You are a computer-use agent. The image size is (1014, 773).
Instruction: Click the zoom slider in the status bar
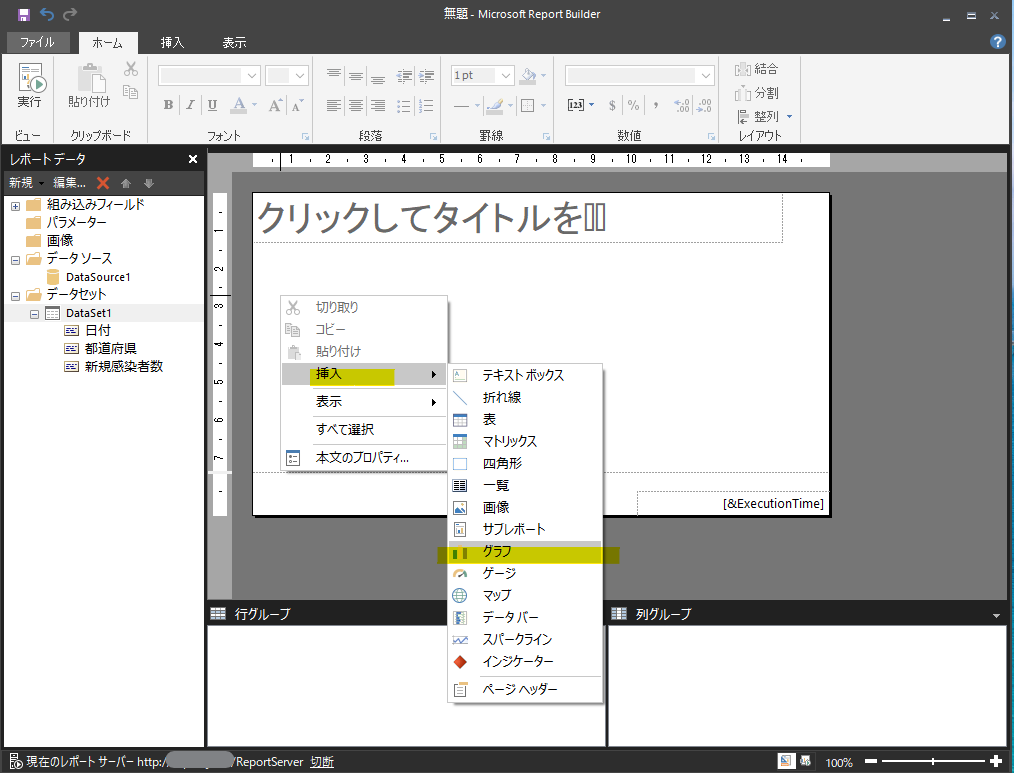point(932,762)
